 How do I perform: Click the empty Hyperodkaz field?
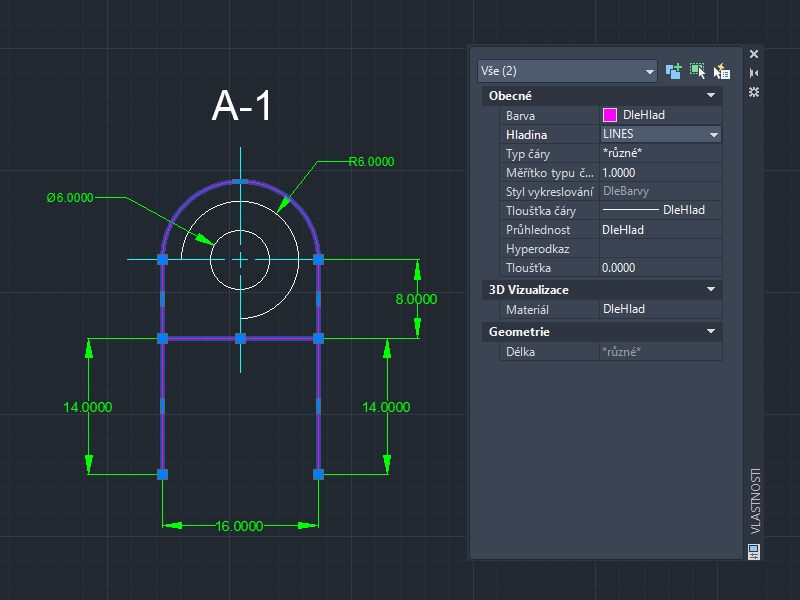pyautogui.click(x=660, y=248)
